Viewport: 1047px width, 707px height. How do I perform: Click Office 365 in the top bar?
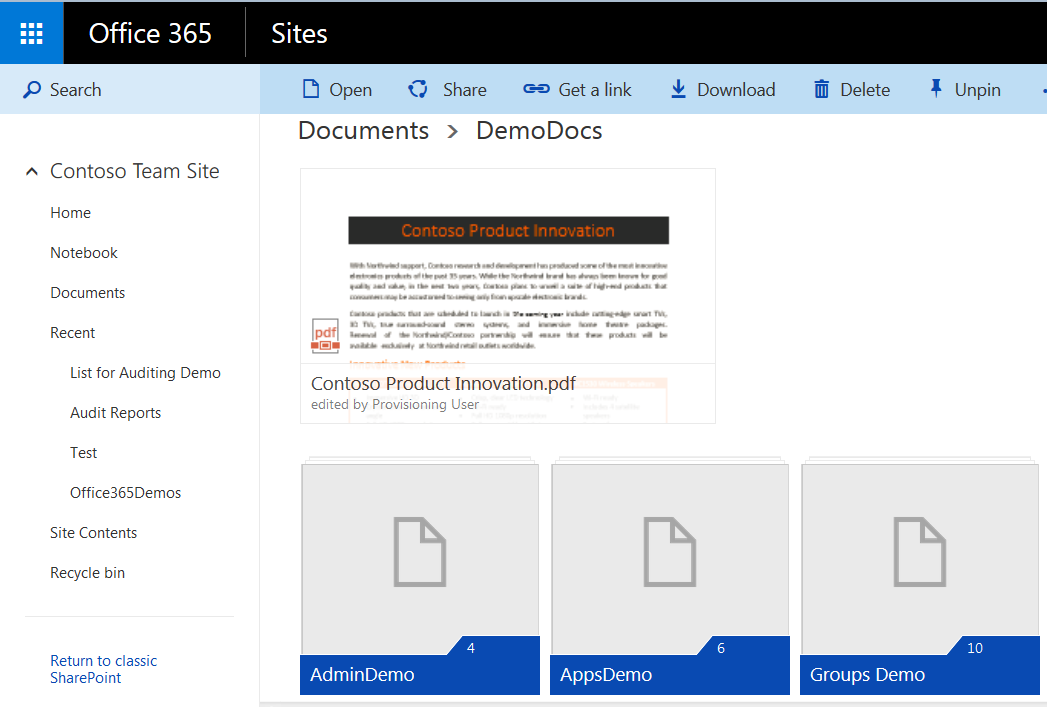tap(150, 33)
